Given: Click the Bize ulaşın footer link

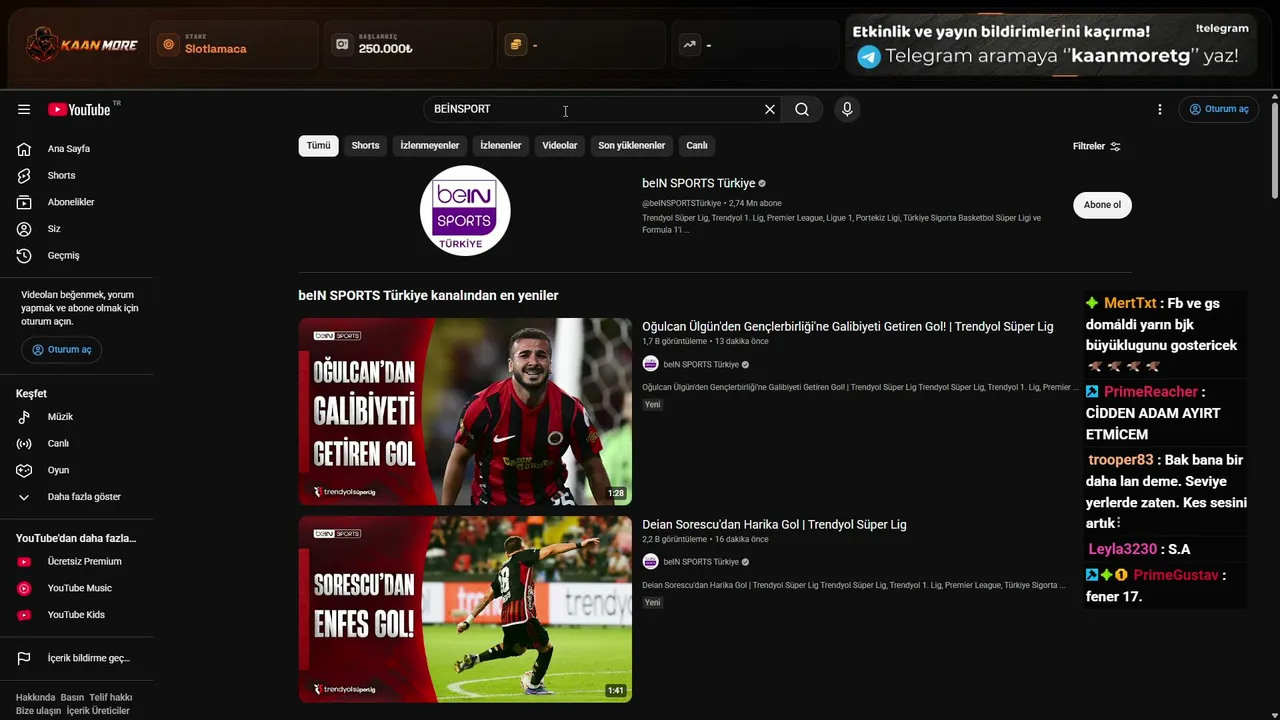Looking at the screenshot, I should pos(38,711).
